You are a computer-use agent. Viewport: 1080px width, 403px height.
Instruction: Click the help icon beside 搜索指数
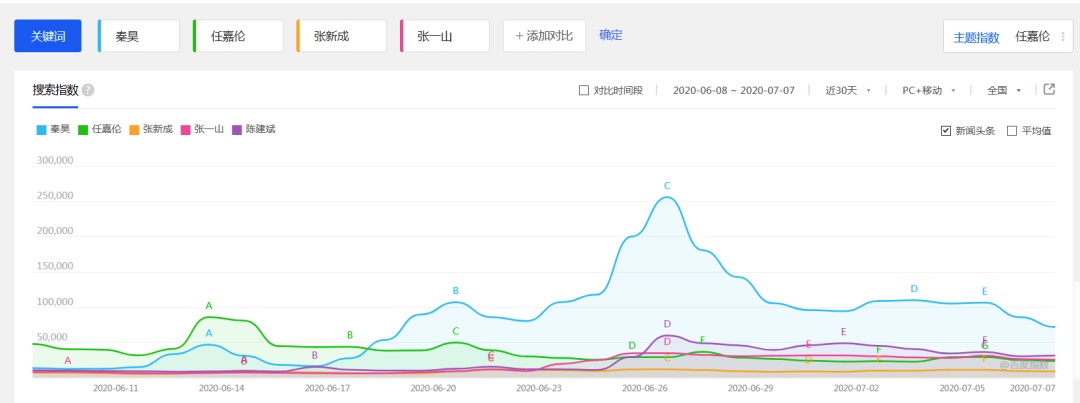89,90
